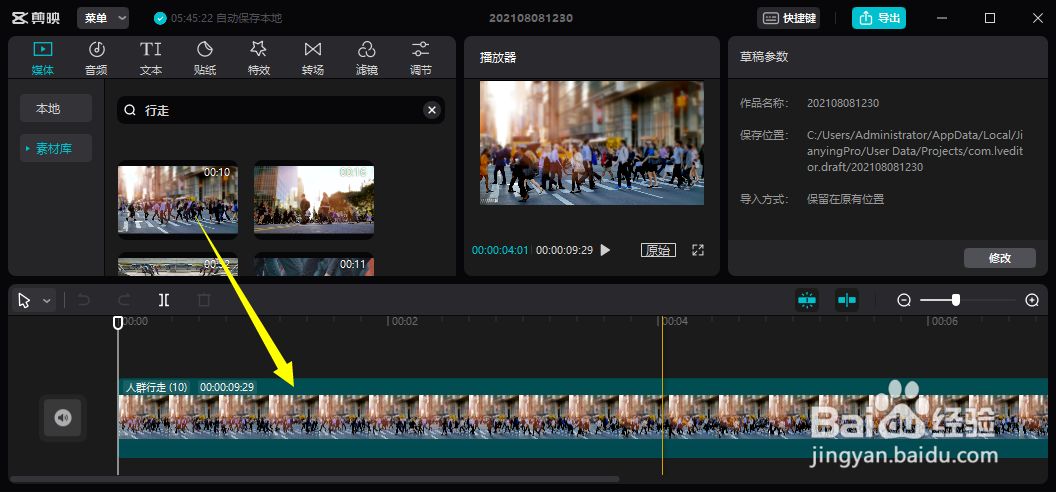The width and height of the screenshot is (1056, 492).
Task: Click the 剪映 app logo
Action: (x=36, y=18)
